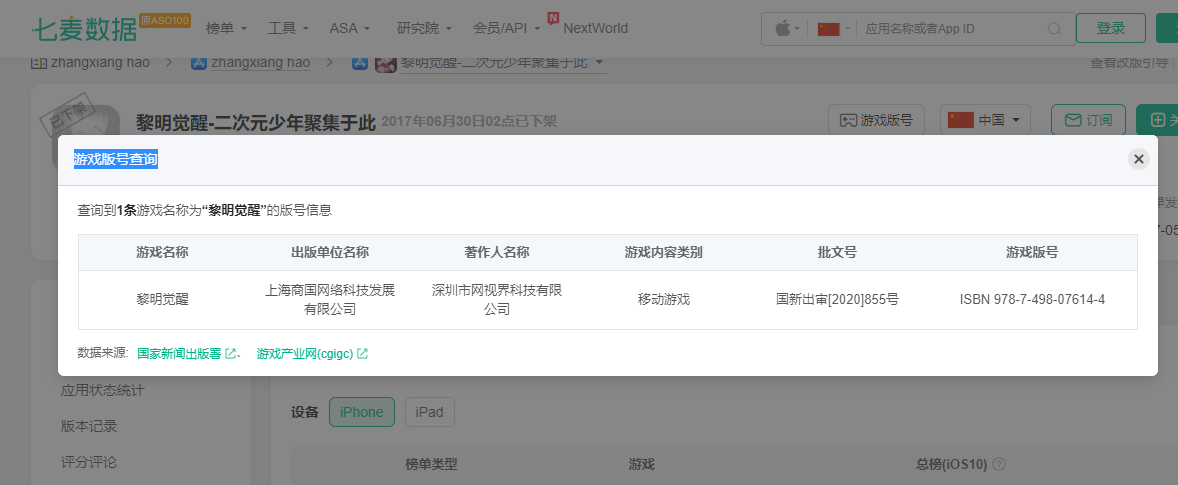This screenshot has height=485, width=1178.
Task: Click the 查看改版引导 link
Action: [1129, 63]
